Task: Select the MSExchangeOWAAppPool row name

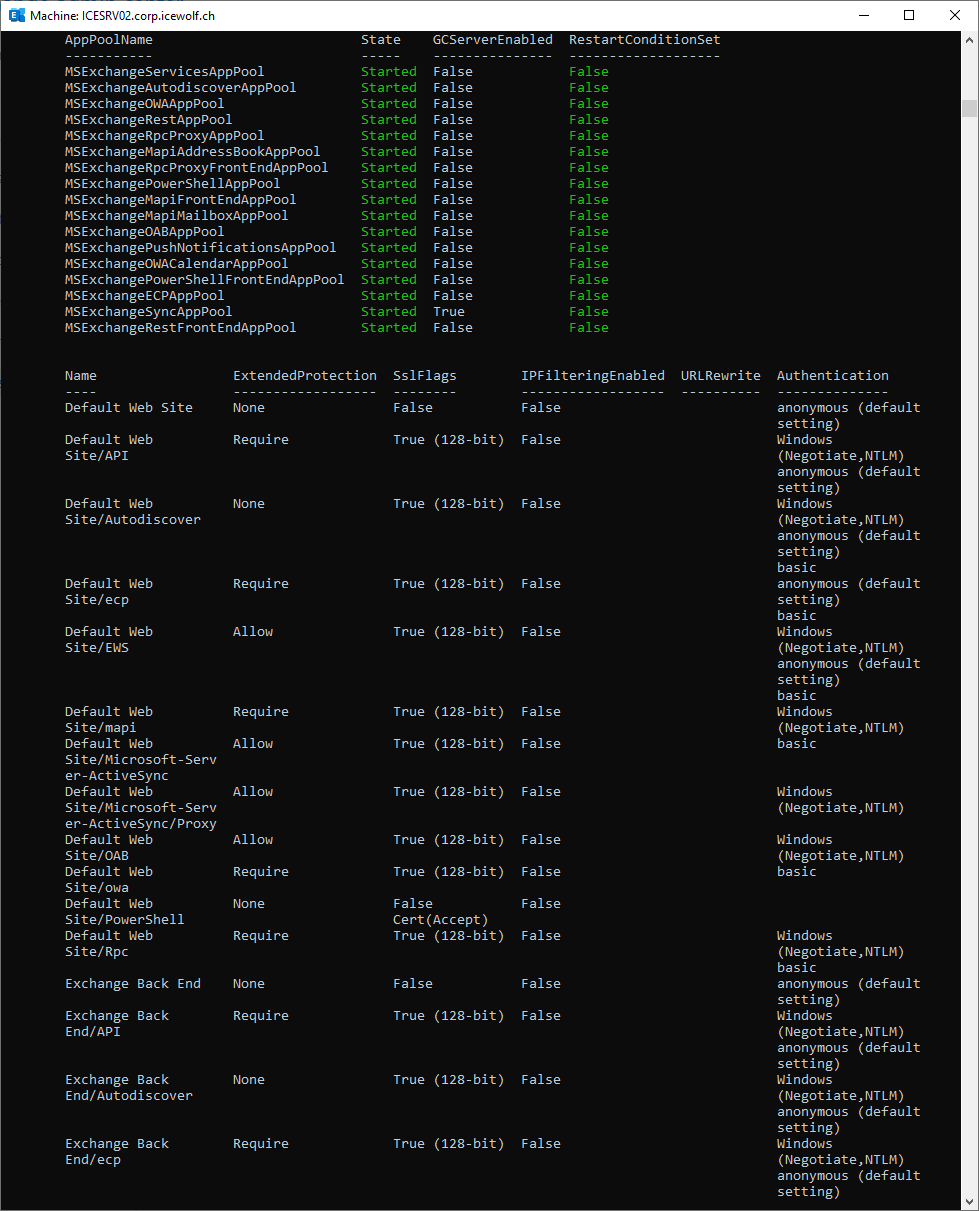Action: 144,104
